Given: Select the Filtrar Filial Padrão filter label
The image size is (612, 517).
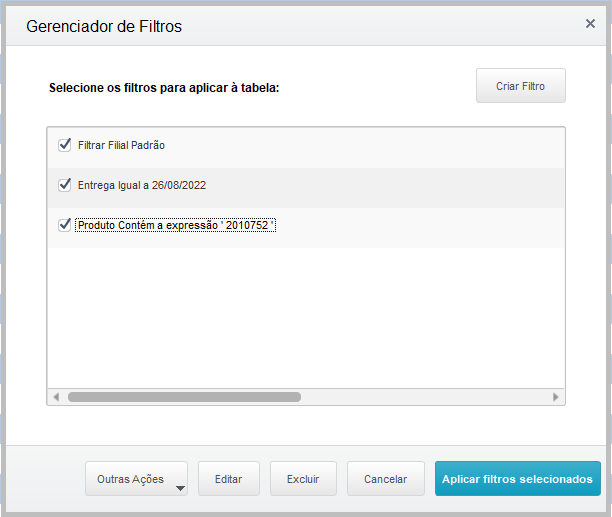Looking at the screenshot, I should coord(121,145).
